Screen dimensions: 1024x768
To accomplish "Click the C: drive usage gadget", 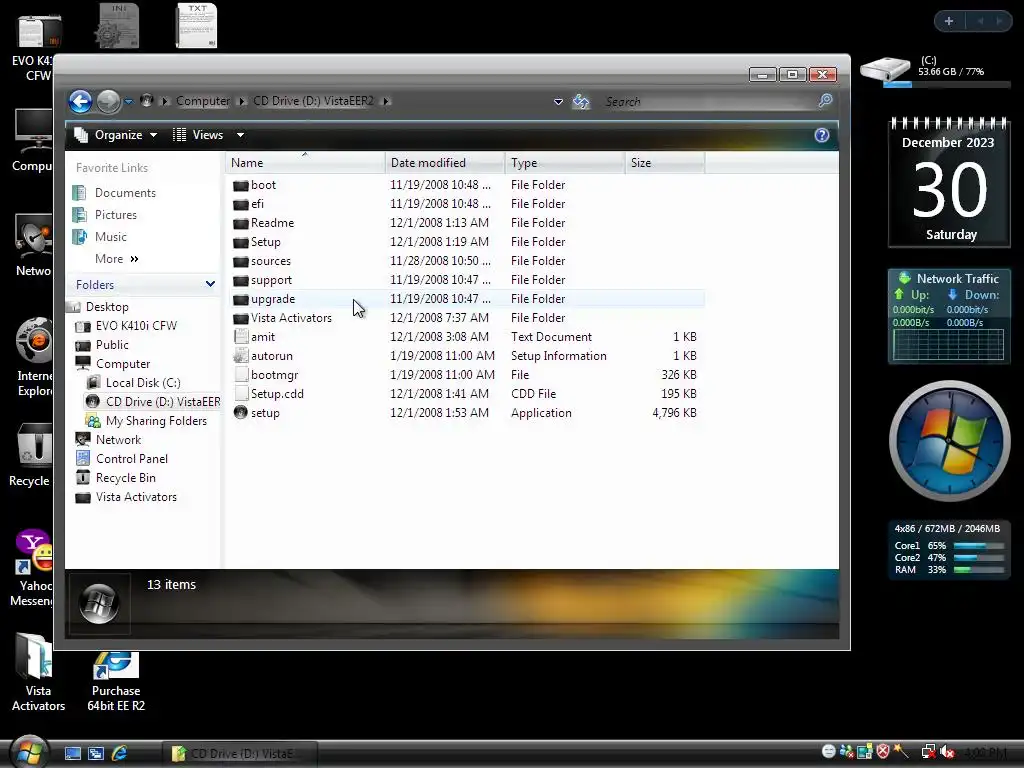I will point(935,71).
